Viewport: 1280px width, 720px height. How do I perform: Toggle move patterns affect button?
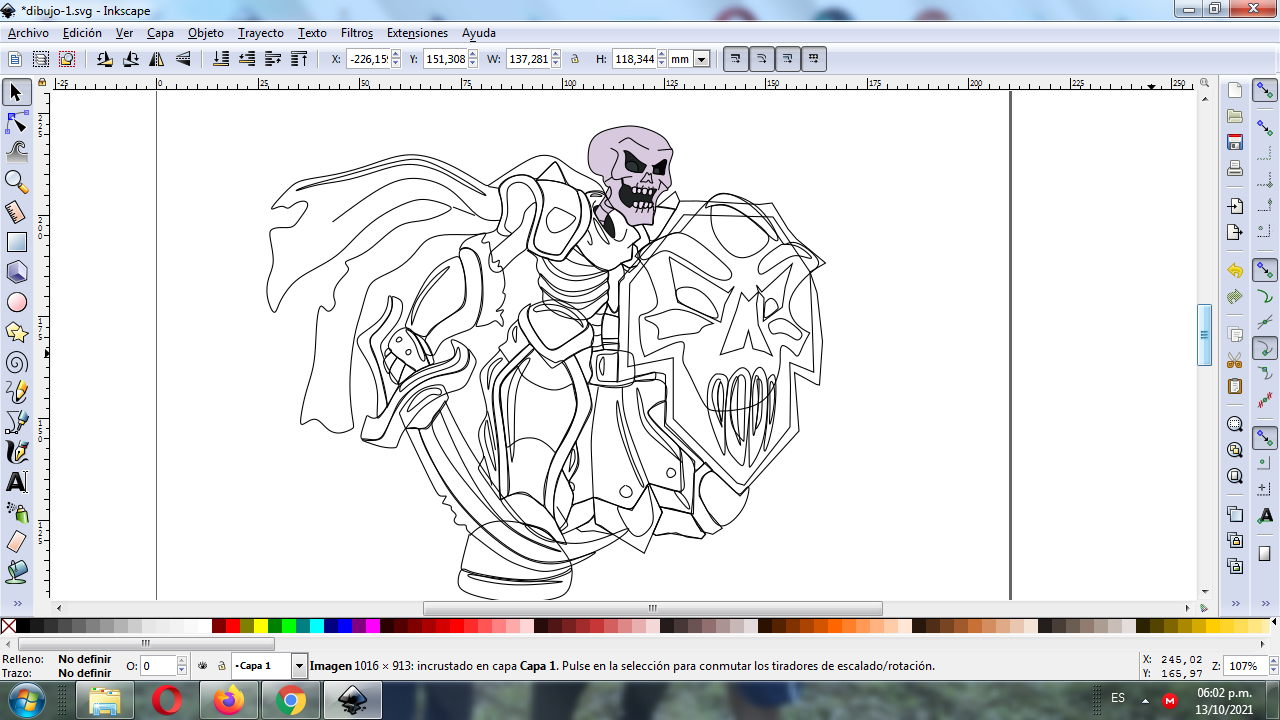(x=814, y=59)
